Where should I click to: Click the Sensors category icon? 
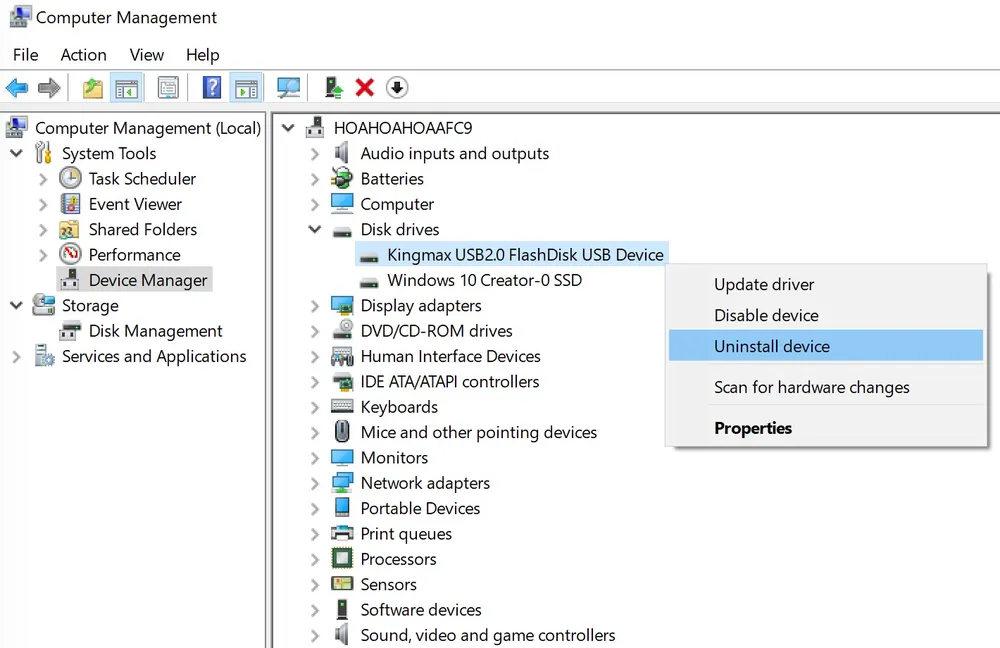342,584
